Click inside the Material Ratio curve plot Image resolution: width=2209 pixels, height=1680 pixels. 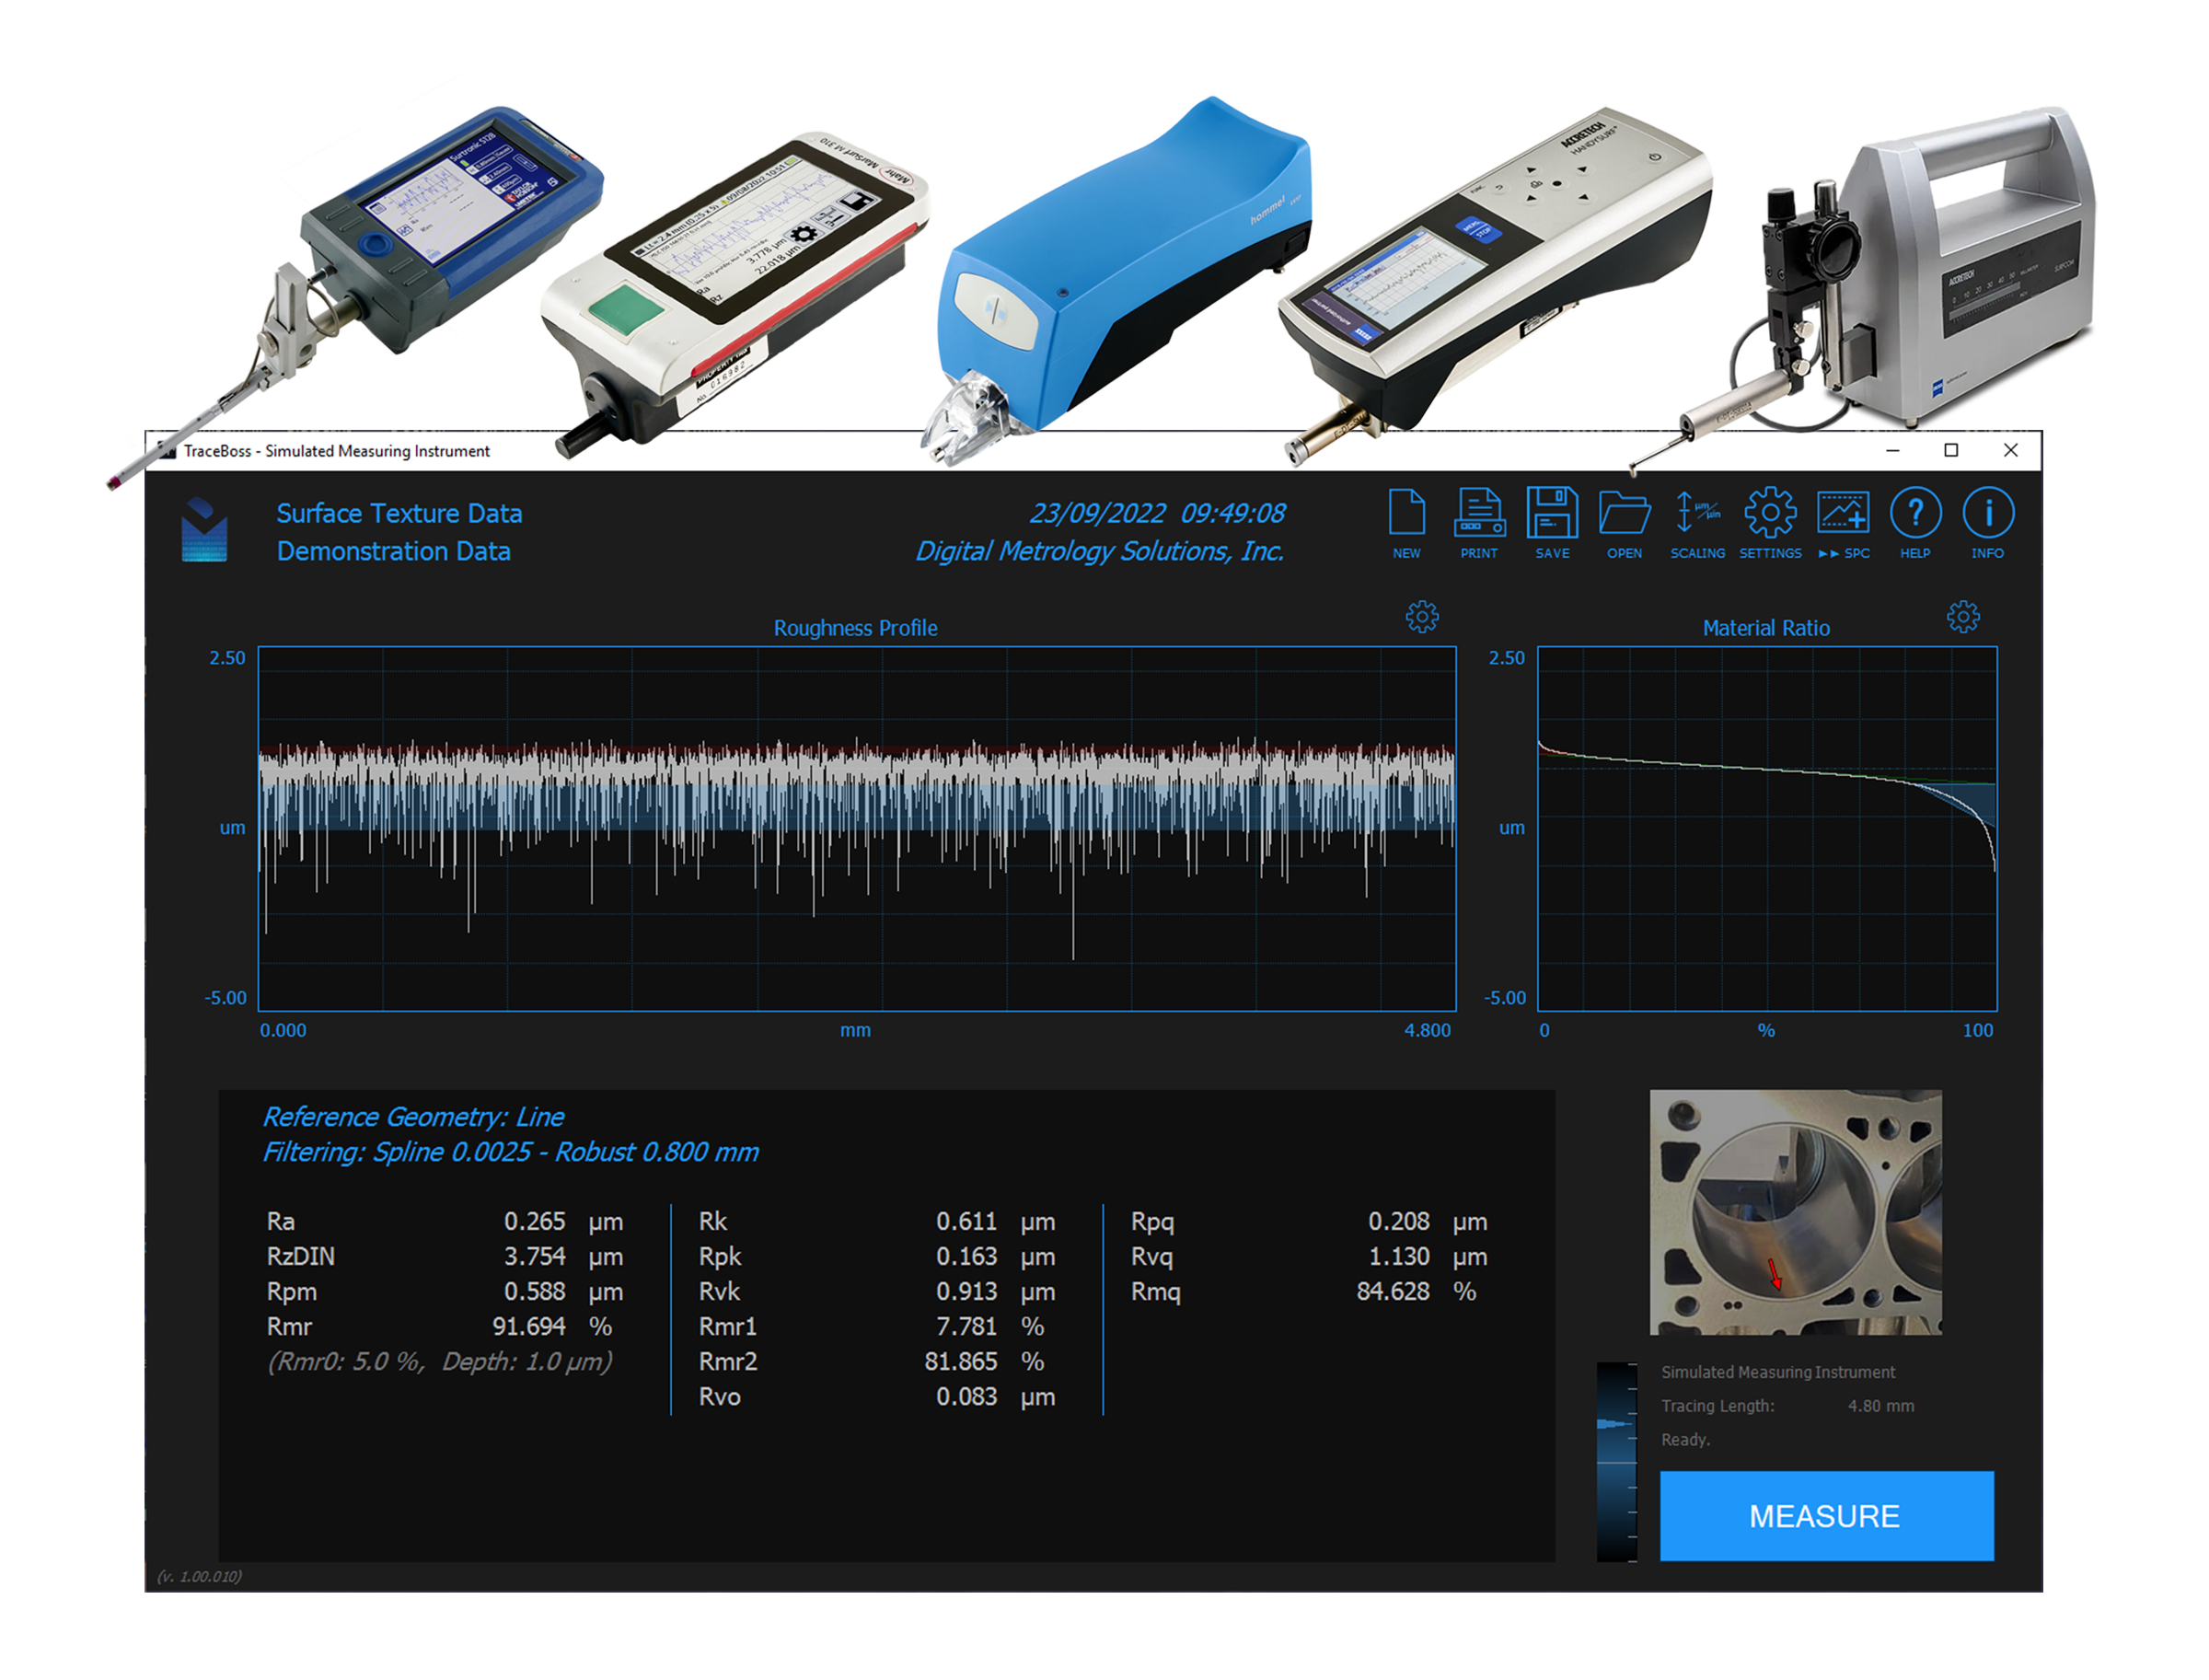tap(1766, 828)
